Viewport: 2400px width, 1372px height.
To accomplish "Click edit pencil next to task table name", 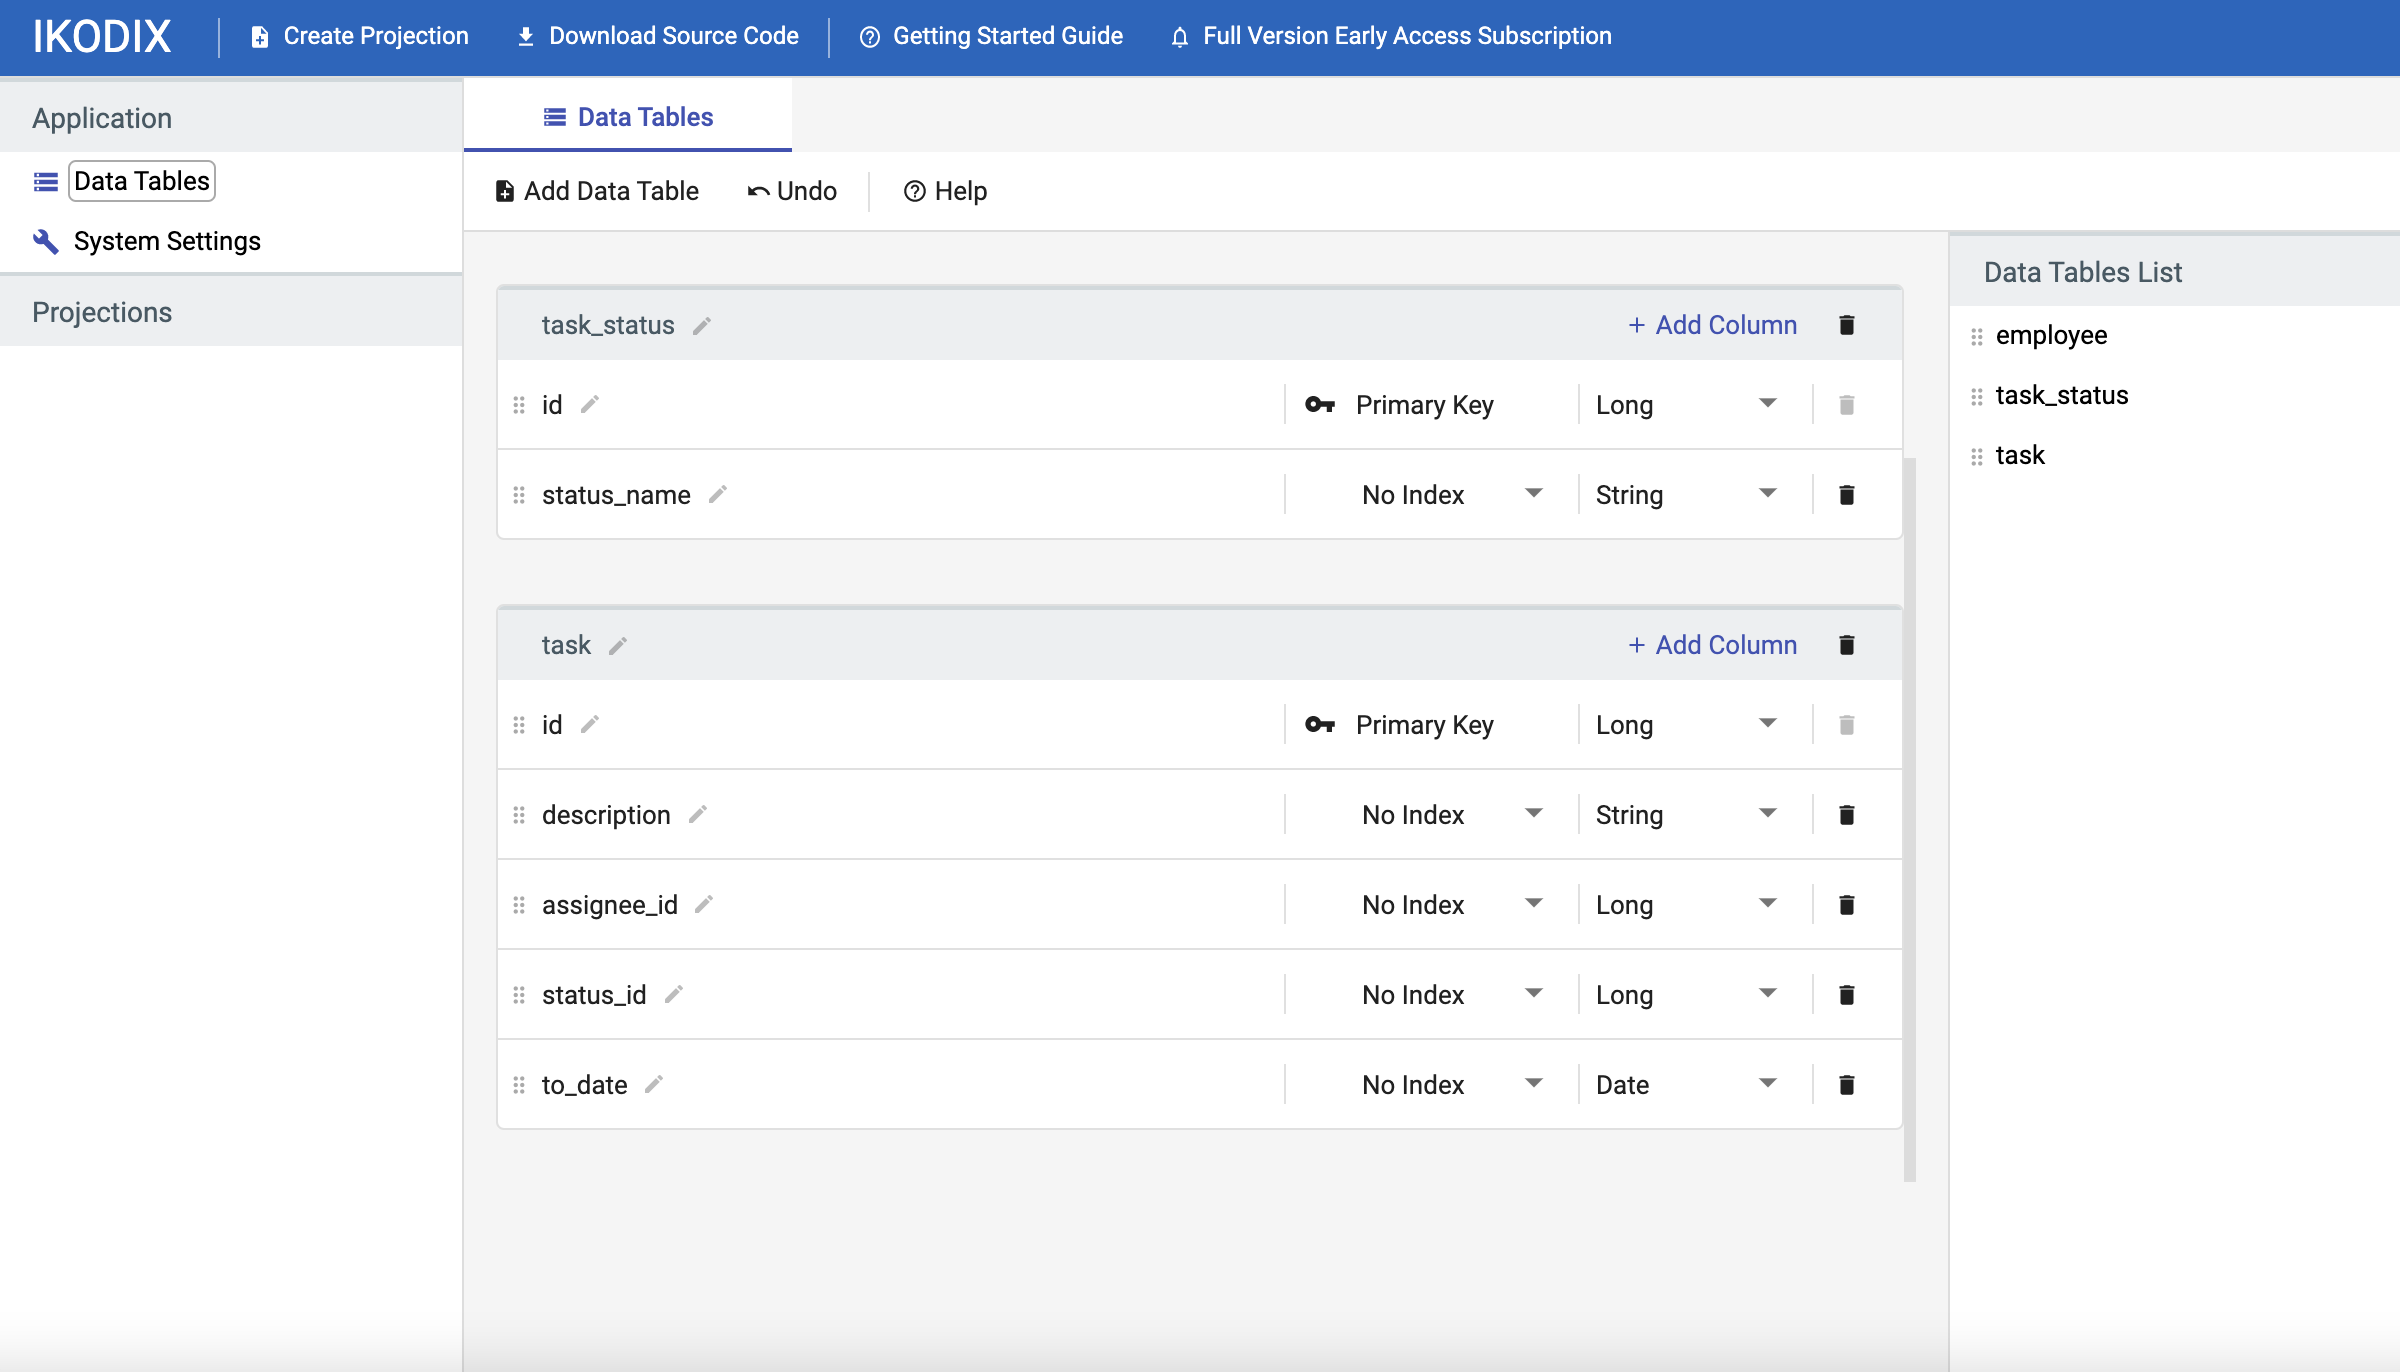I will click(x=618, y=646).
